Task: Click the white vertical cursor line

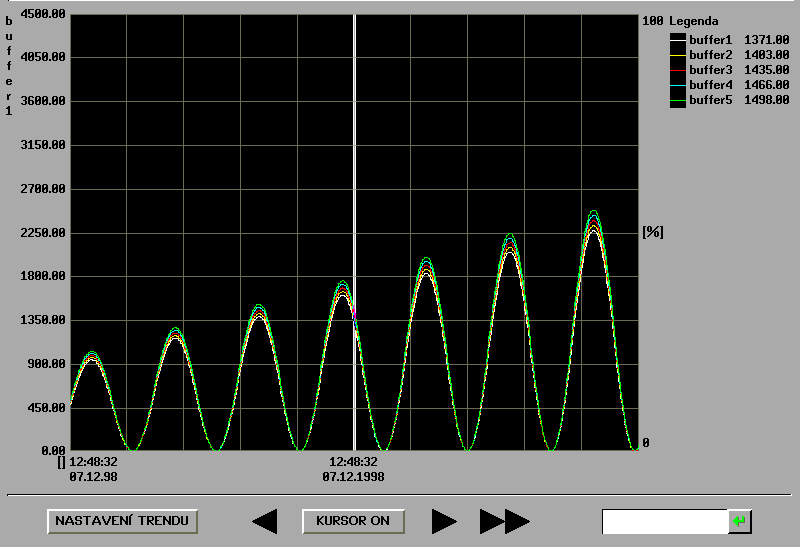Action: point(355,200)
